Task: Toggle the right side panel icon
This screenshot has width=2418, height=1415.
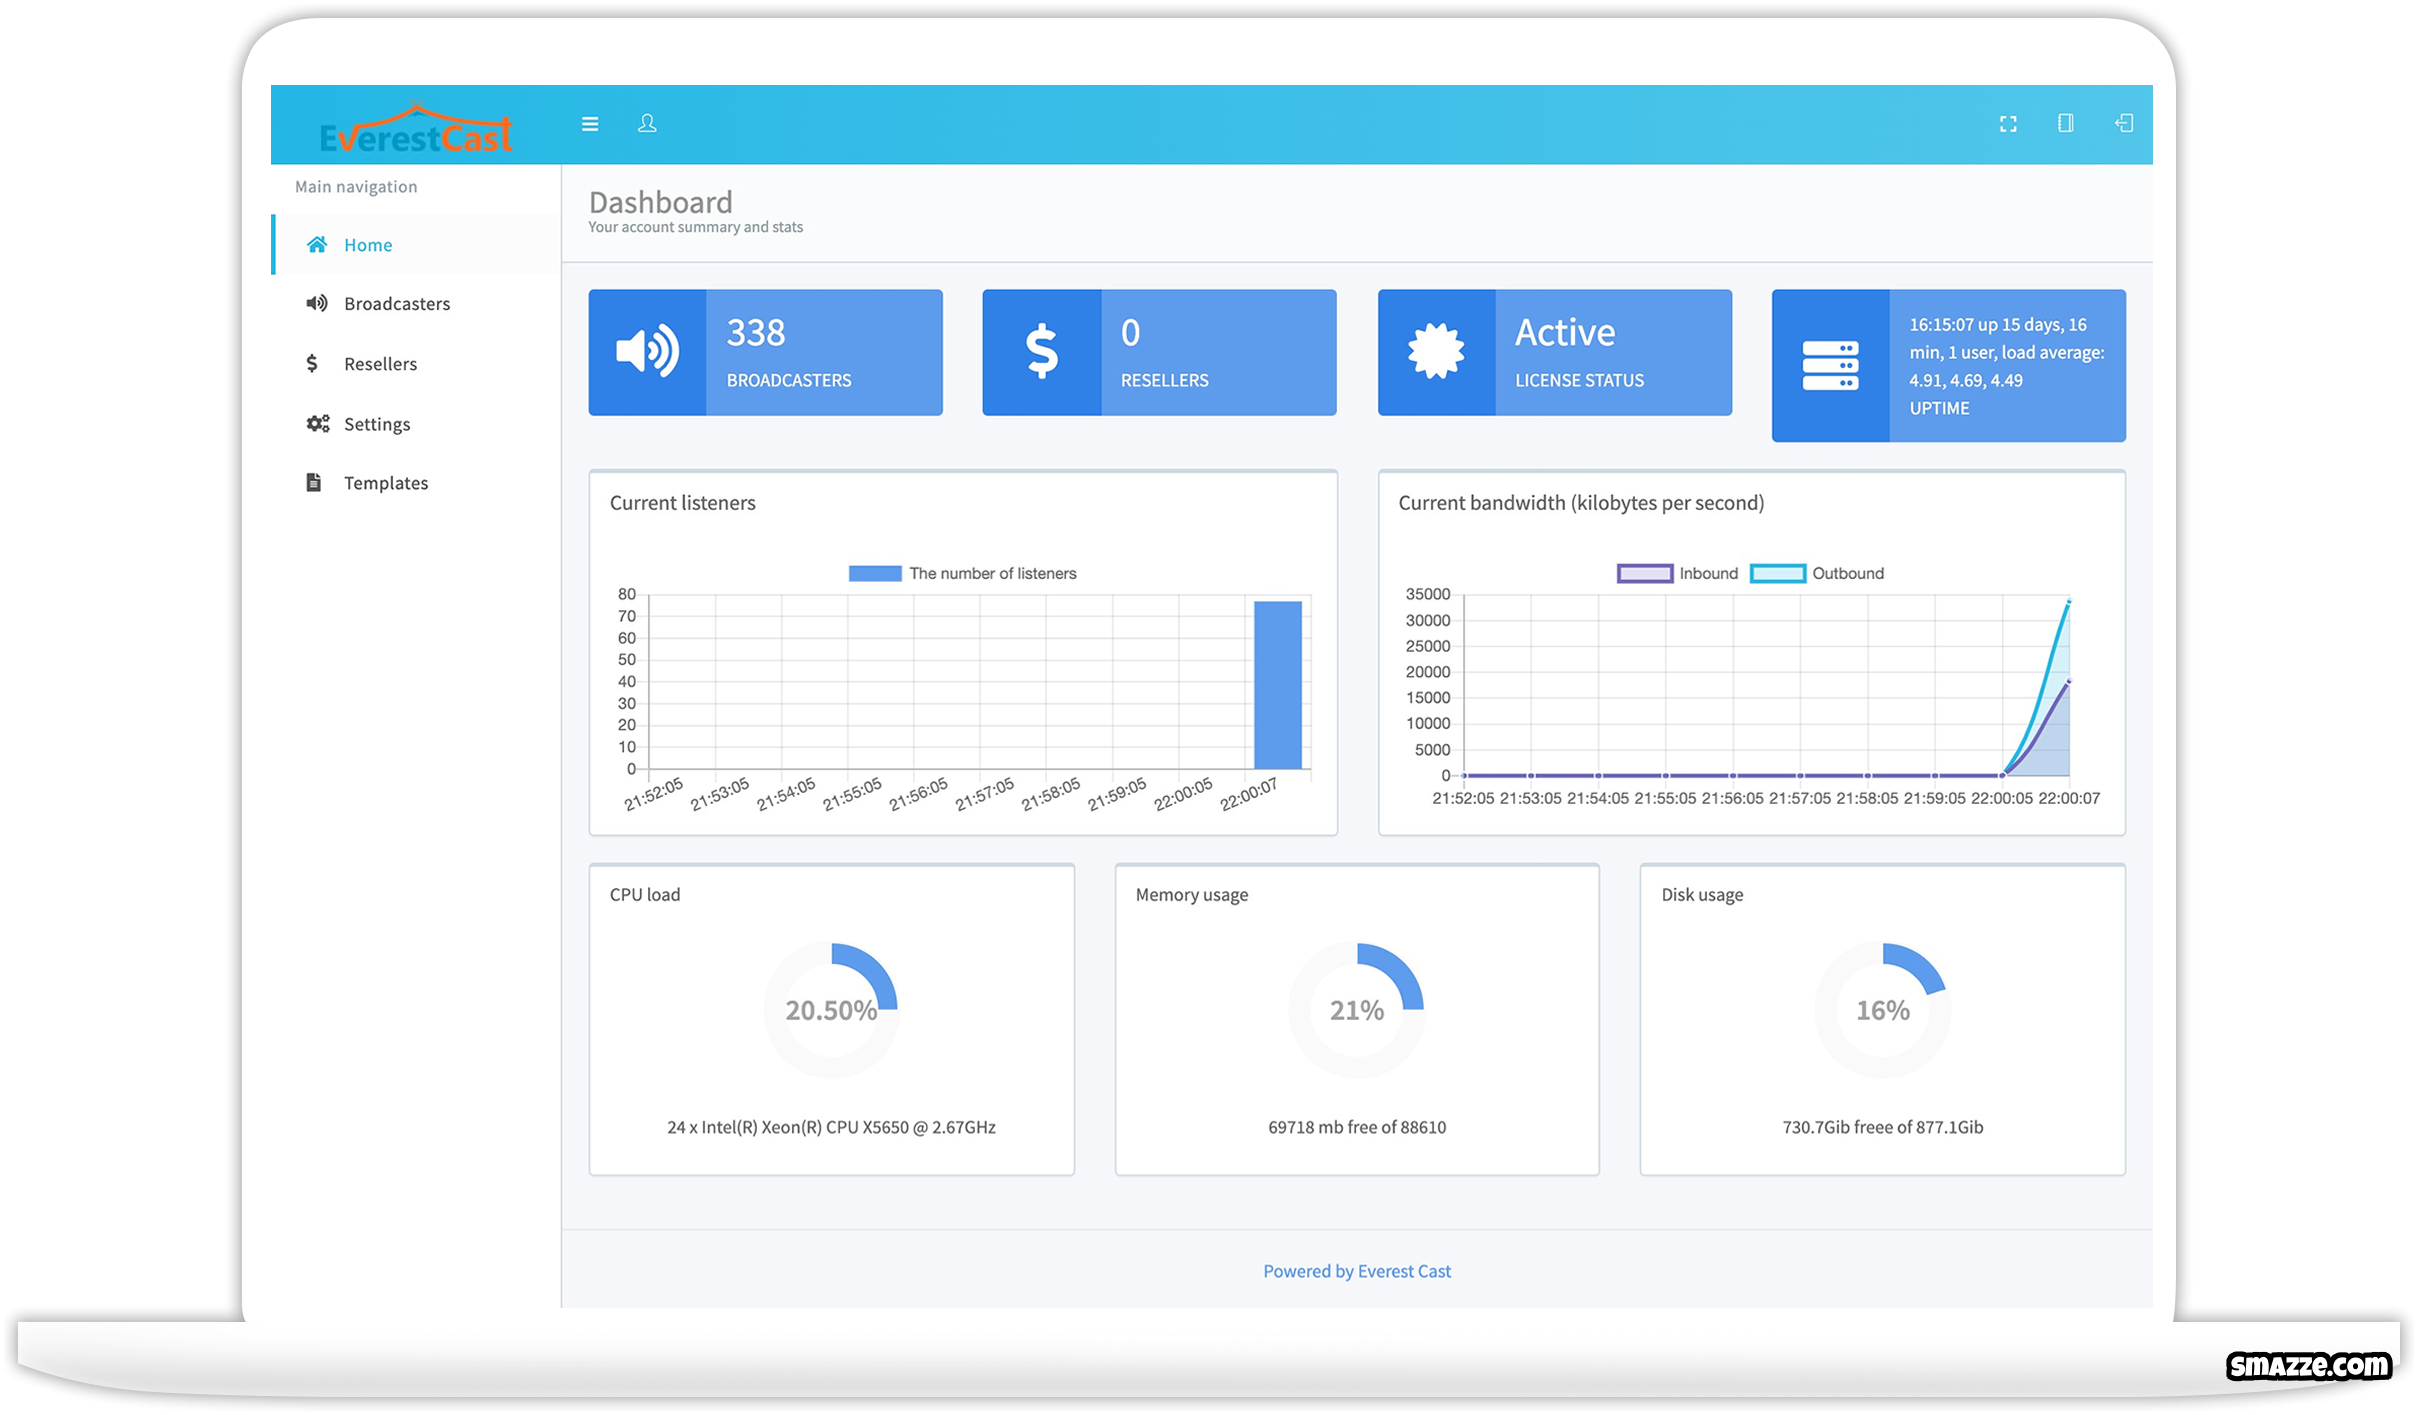Action: point(2065,123)
